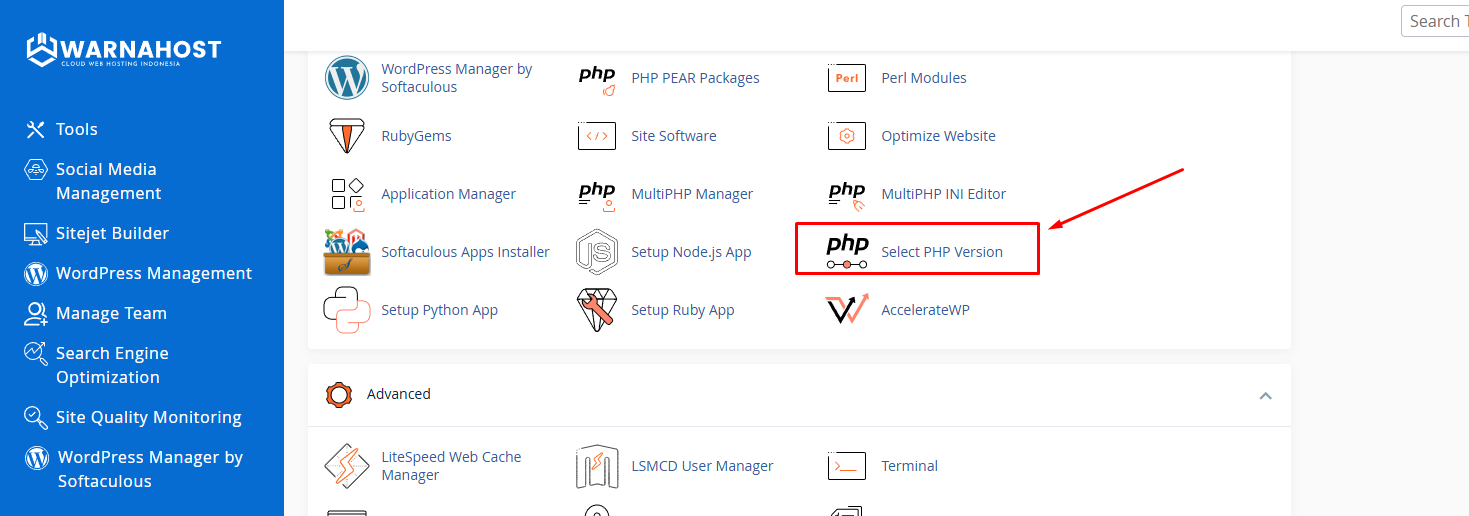Viewport: 1469px width, 516px height.
Task: Open the Setup Node.js App icon
Action: [x=597, y=252]
